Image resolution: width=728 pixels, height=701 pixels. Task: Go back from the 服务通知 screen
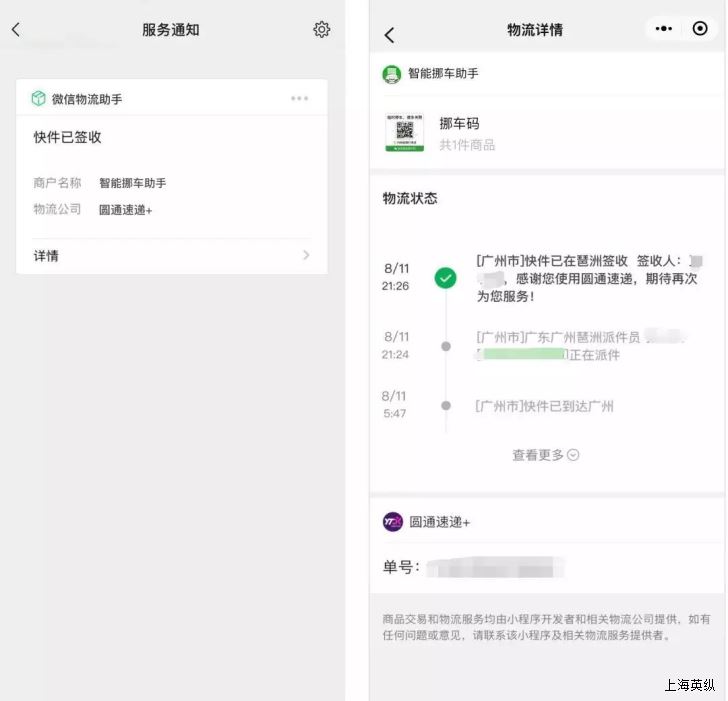(x=16, y=30)
